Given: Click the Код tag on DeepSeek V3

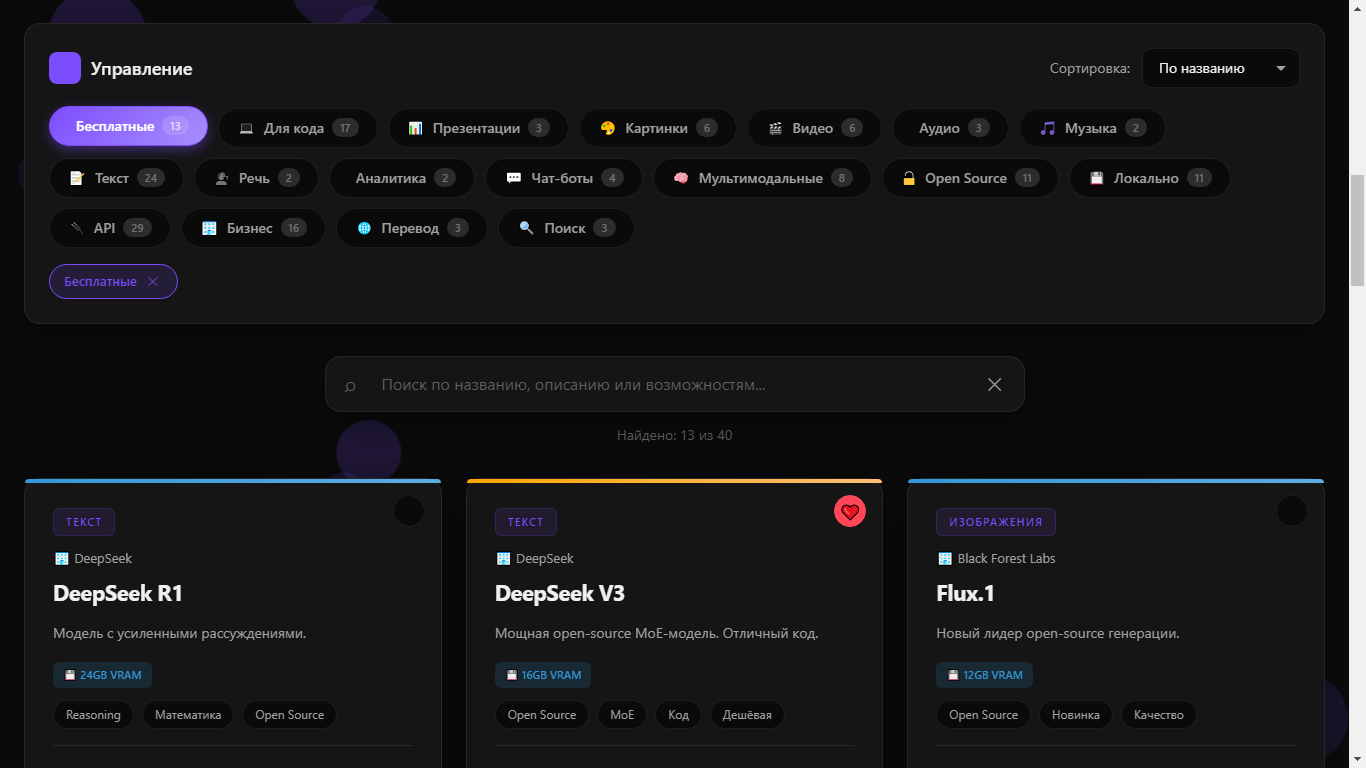Looking at the screenshot, I should 678,715.
